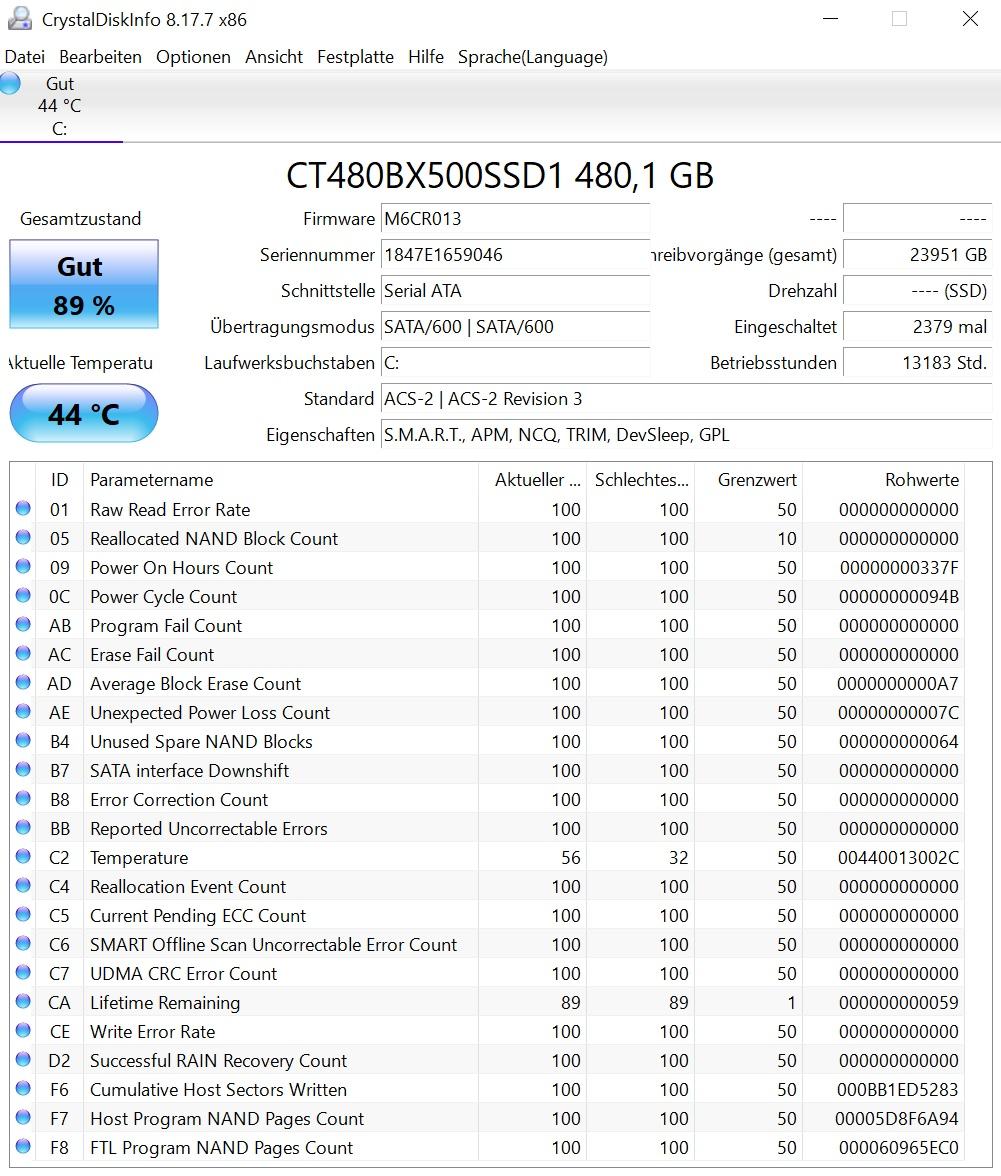The height and width of the screenshot is (1176, 1001).
Task: Select the Temperature parameter name
Action: (139, 858)
